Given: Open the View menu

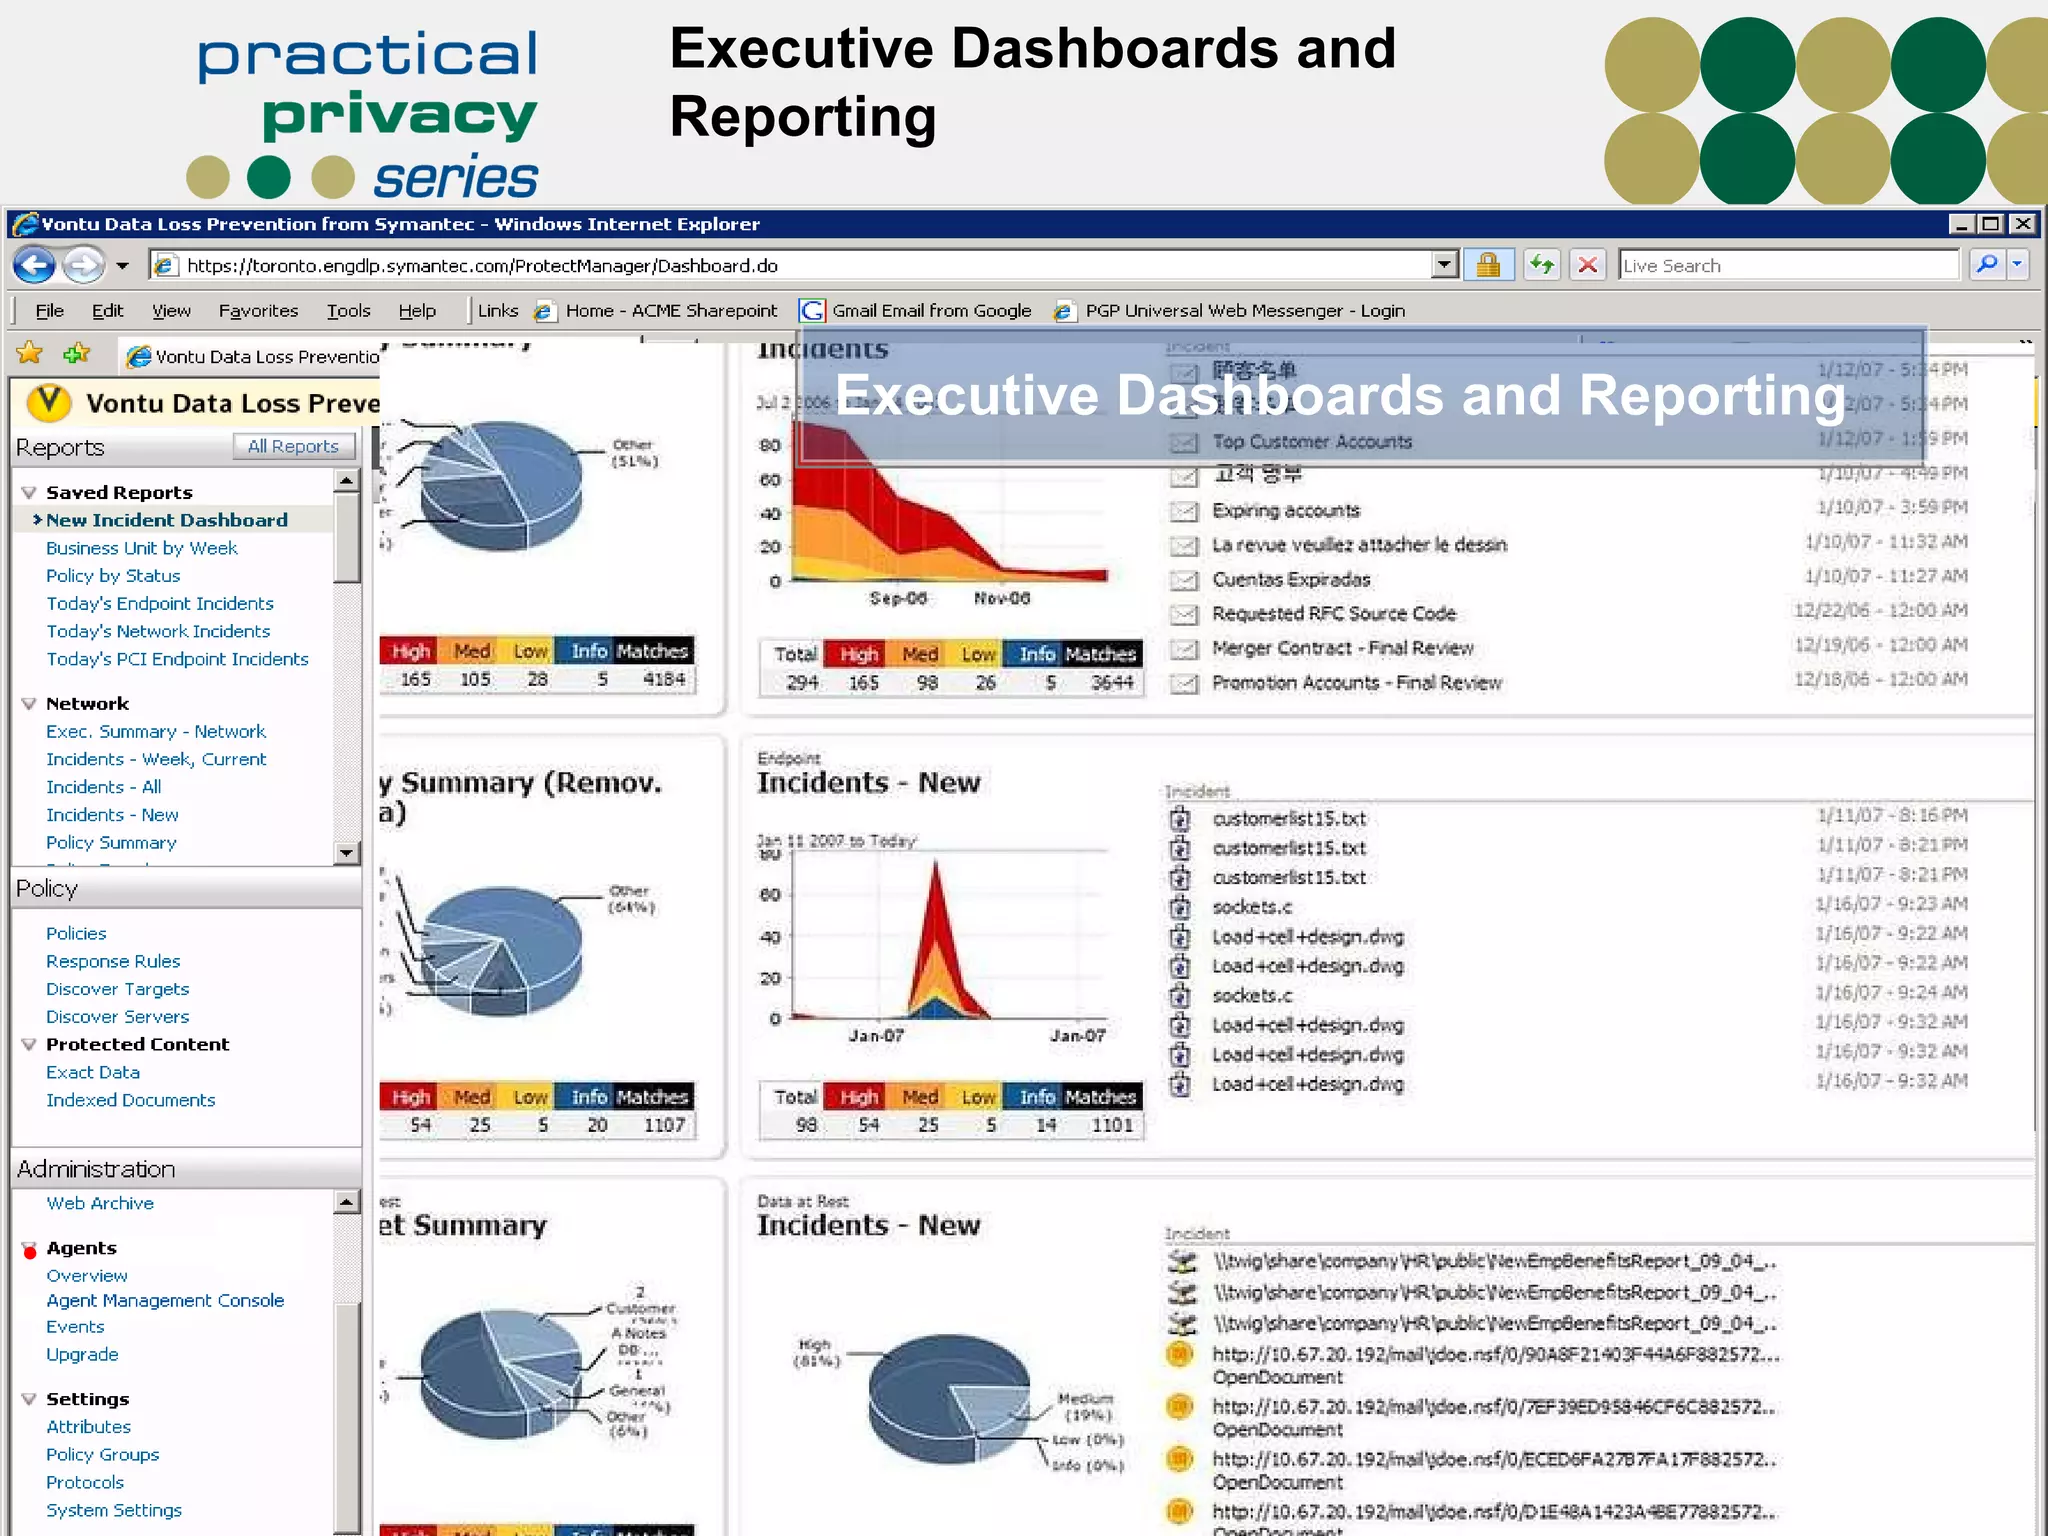Looking at the screenshot, I should [x=171, y=311].
